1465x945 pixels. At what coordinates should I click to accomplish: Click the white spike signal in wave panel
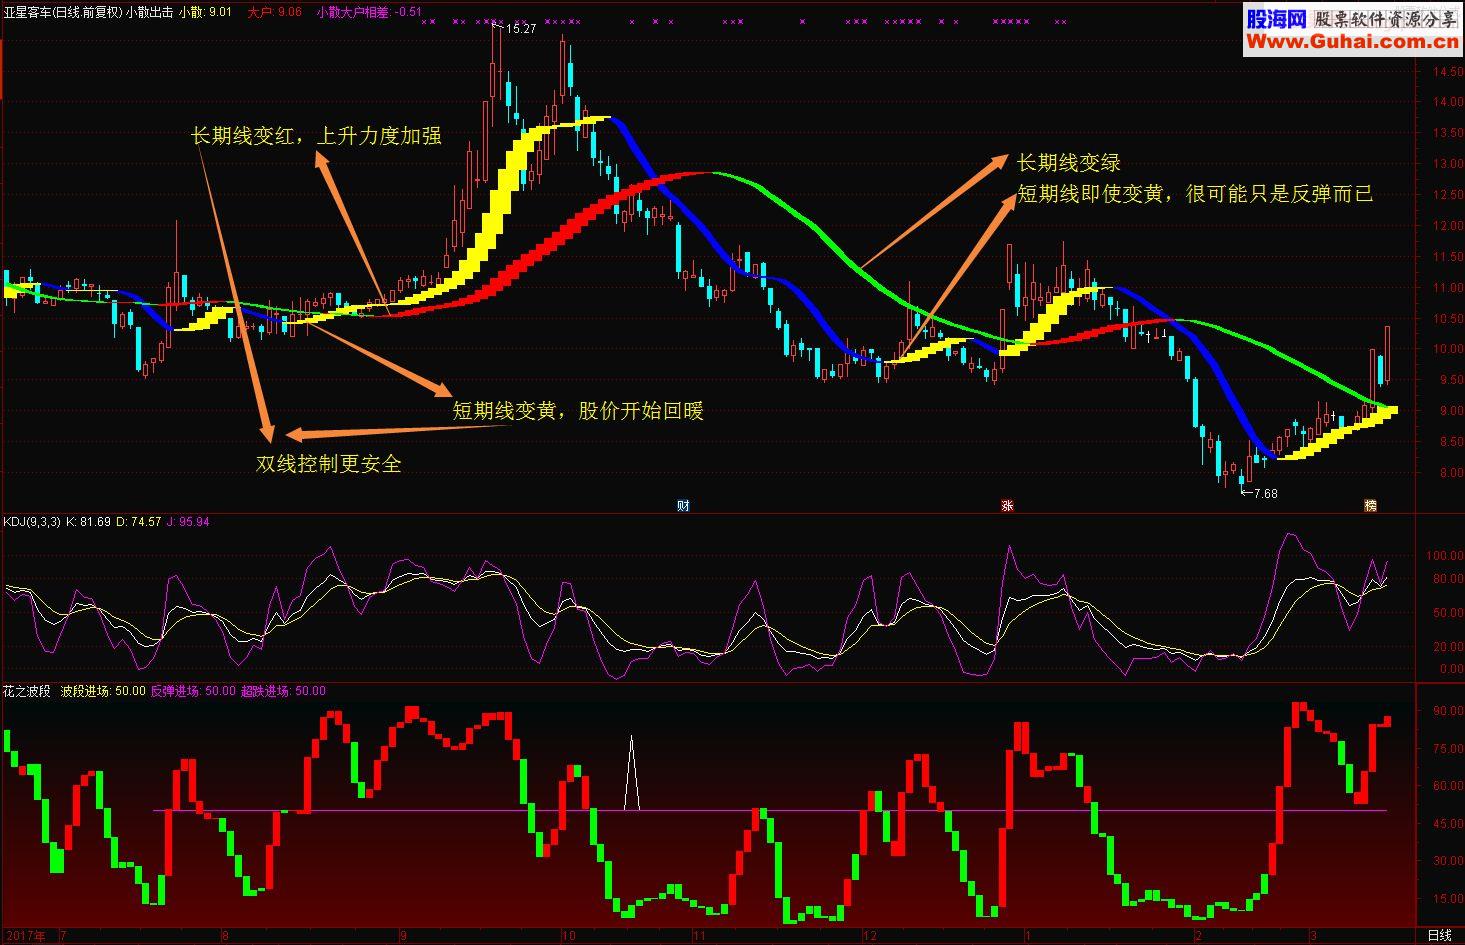click(x=631, y=773)
